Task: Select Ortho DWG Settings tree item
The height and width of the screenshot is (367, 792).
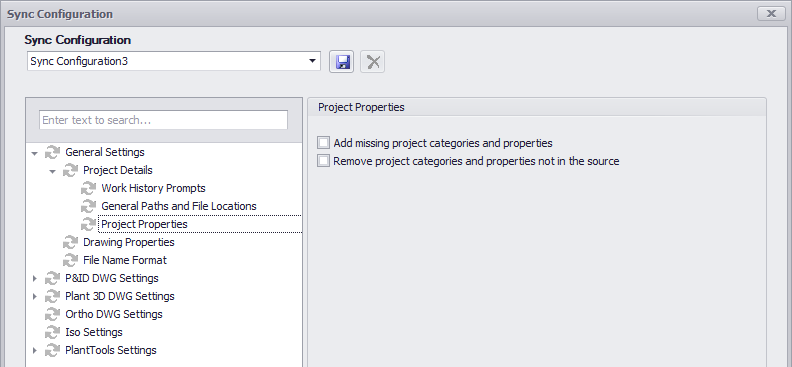Action: click(x=114, y=314)
